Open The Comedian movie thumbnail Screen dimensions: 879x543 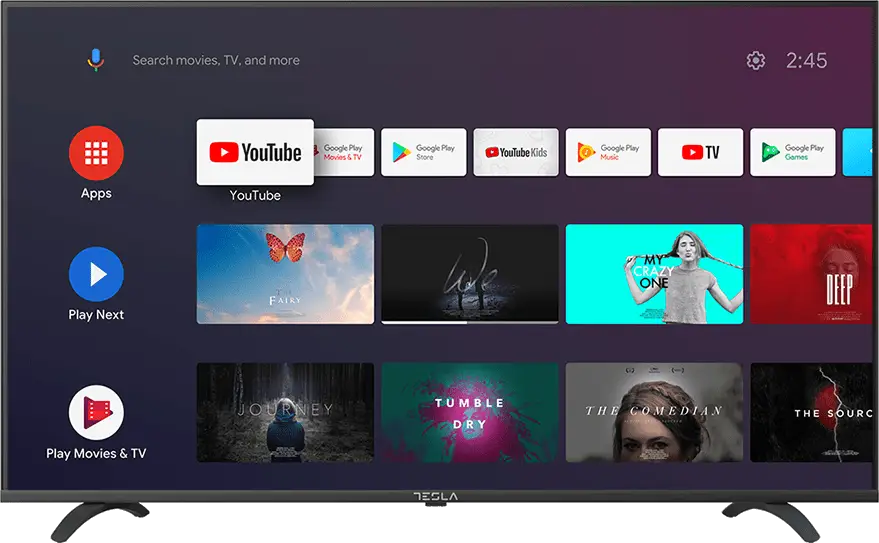tap(654, 412)
